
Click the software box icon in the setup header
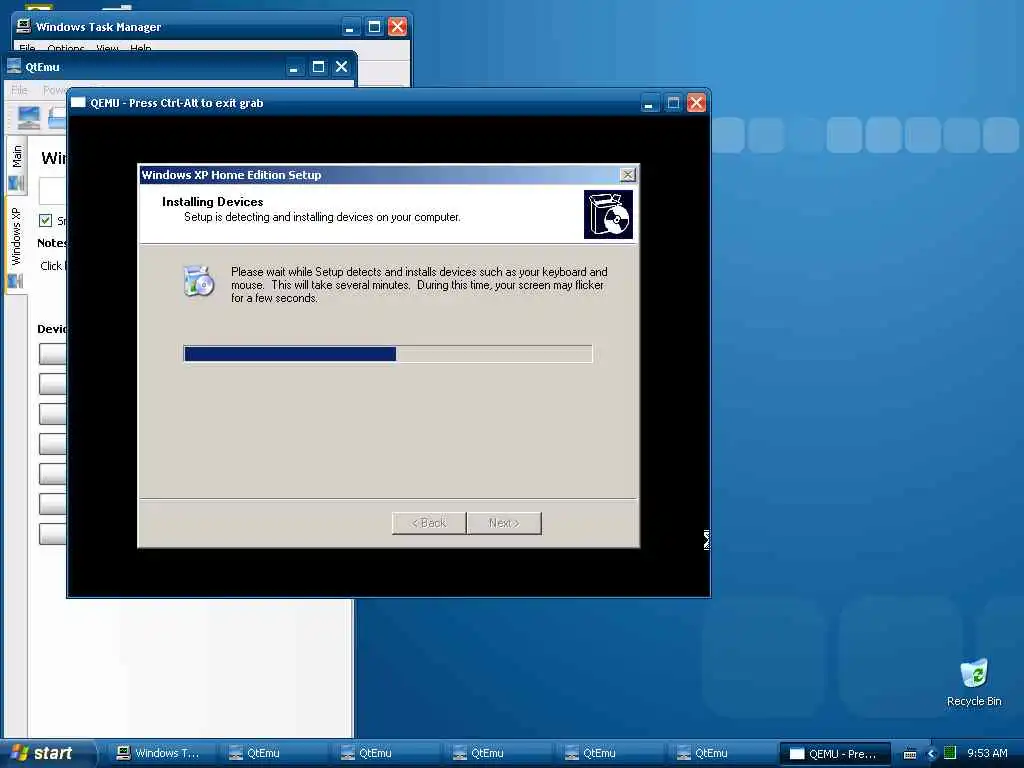pyautogui.click(x=608, y=214)
